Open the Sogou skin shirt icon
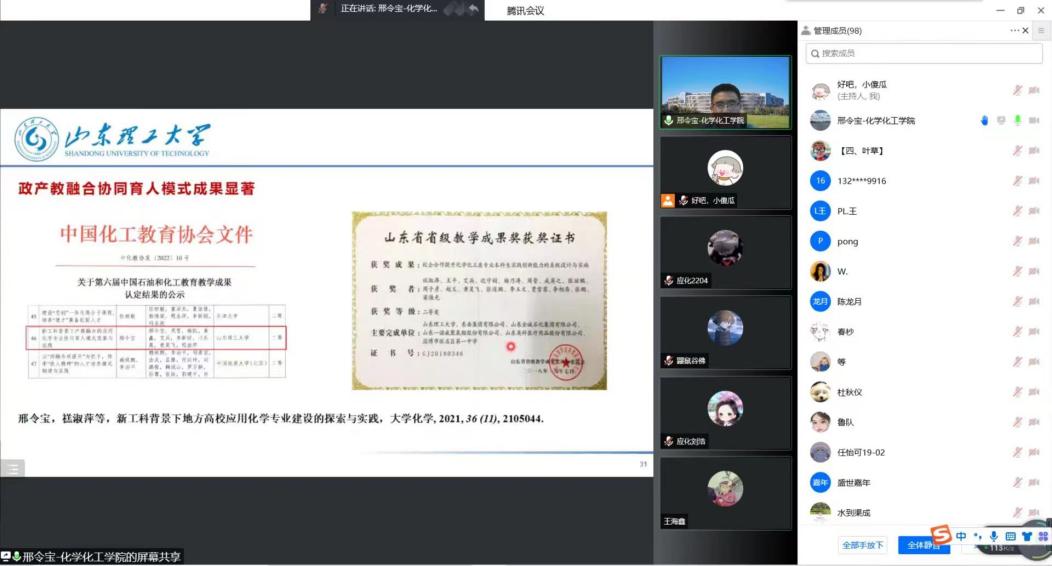This screenshot has width=1052, height=566. [1027, 536]
